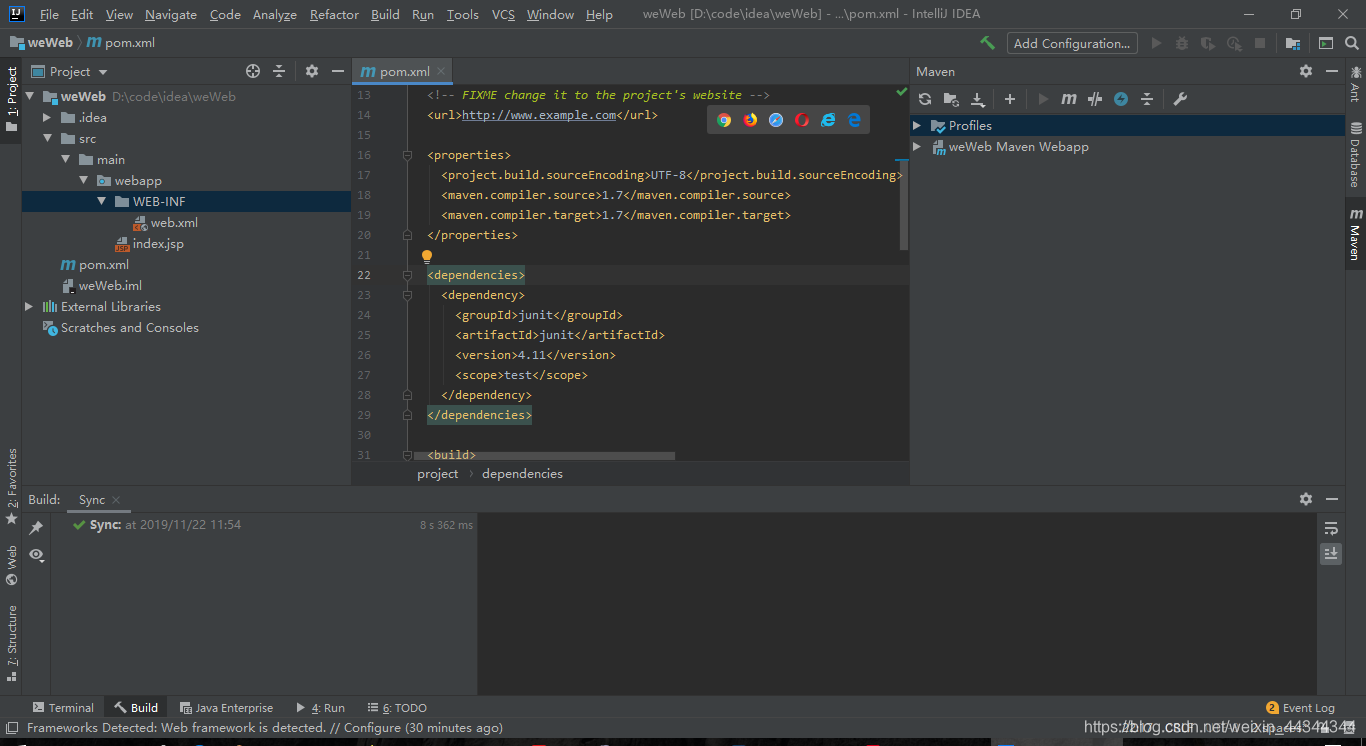
Task: Open Maven panel gear options
Action: pos(1306,71)
